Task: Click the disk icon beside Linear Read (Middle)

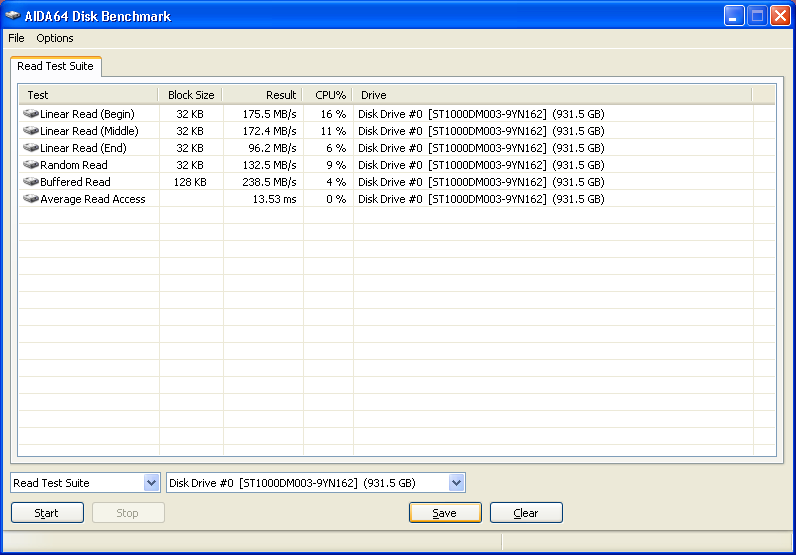Action: (31, 131)
